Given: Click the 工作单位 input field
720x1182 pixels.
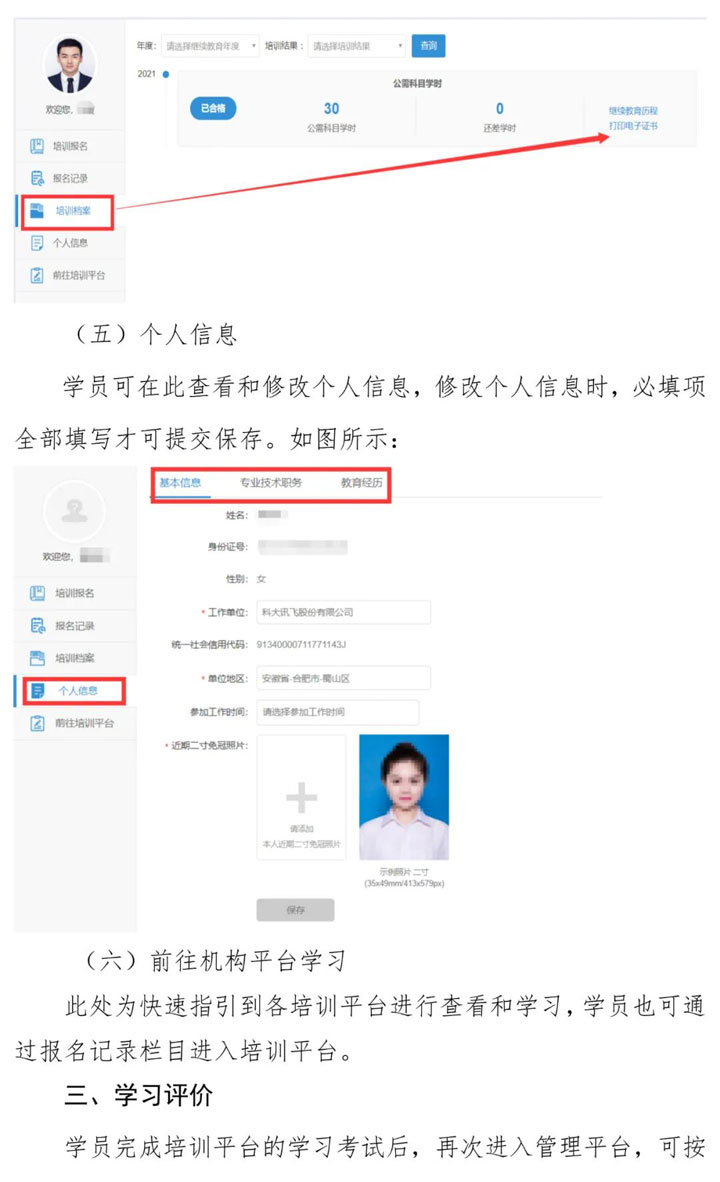Looking at the screenshot, I should pyautogui.click(x=342, y=612).
